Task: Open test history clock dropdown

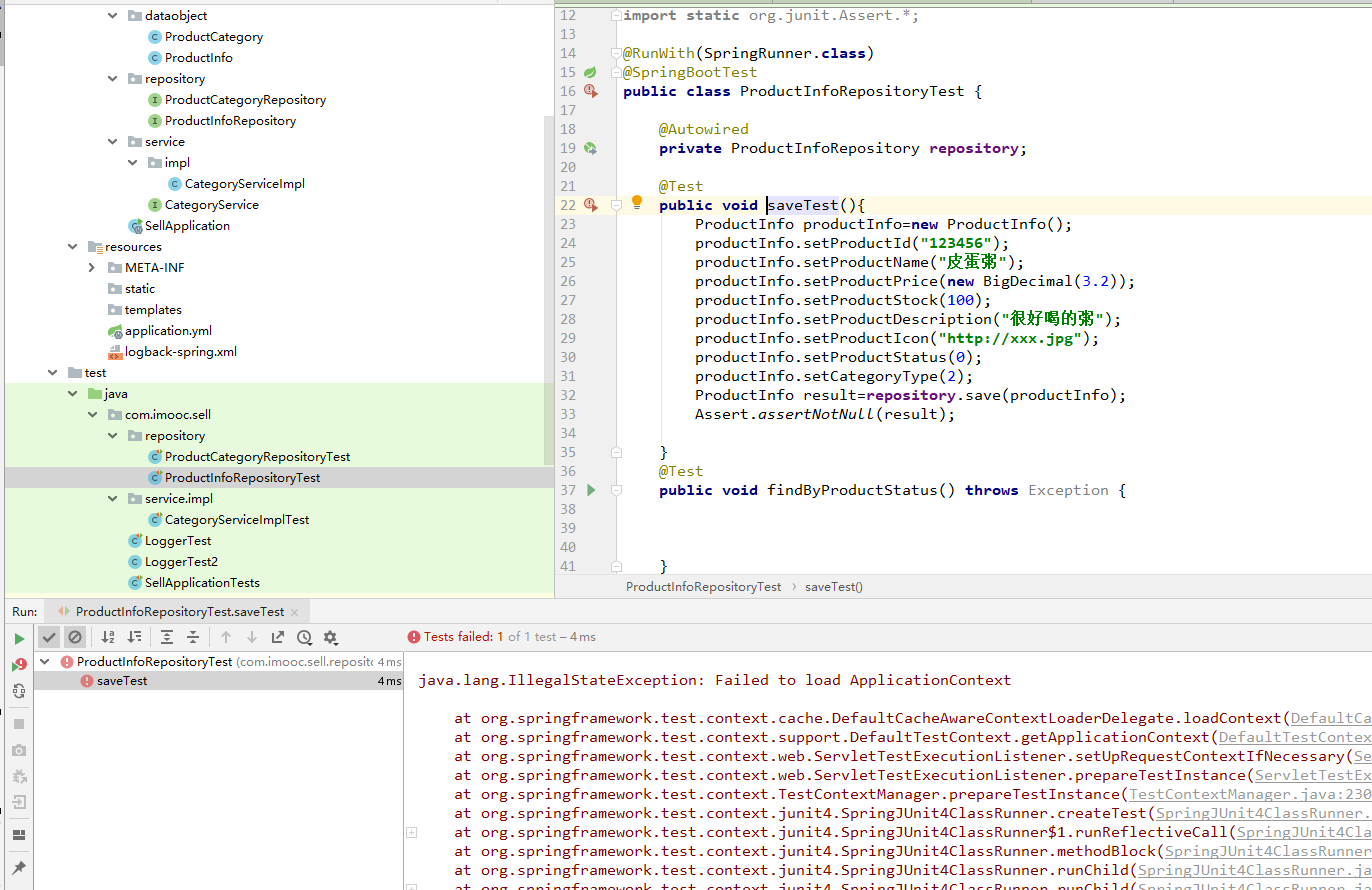Action: point(304,637)
